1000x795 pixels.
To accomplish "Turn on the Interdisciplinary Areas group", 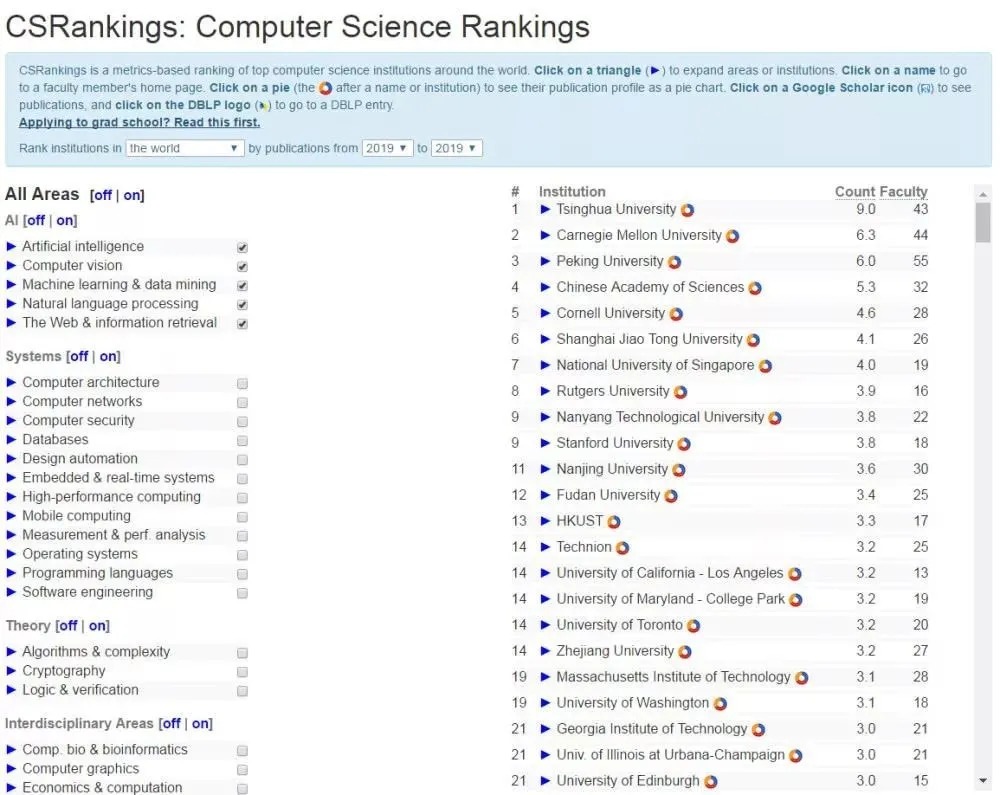I will click(201, 724).
